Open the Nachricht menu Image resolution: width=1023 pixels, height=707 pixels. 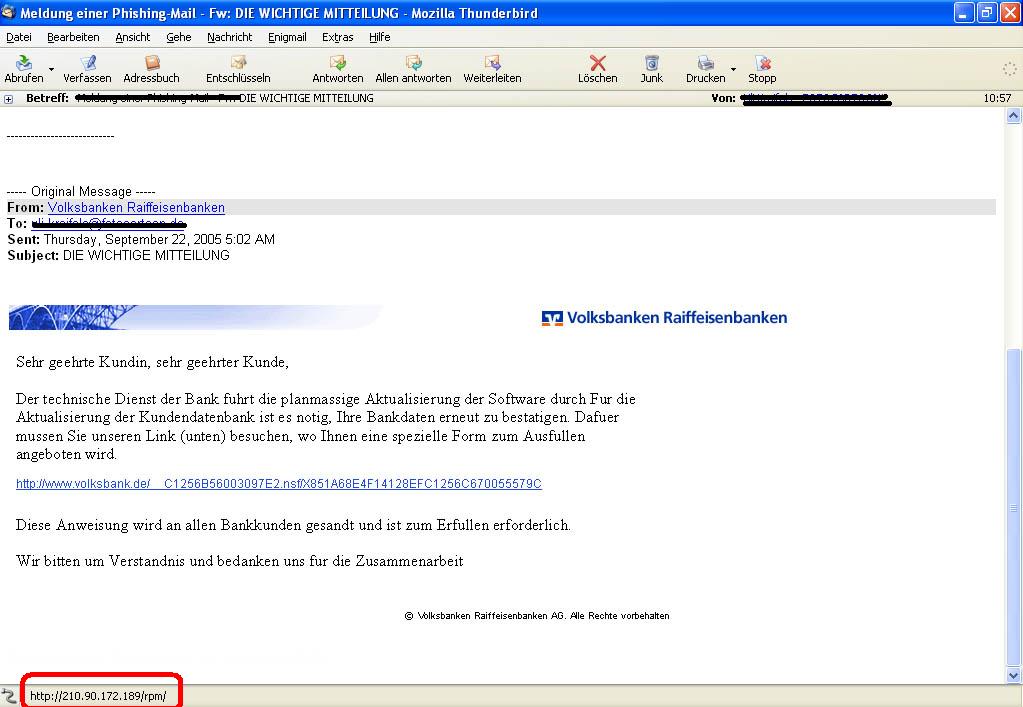click(x=230, y=37)
